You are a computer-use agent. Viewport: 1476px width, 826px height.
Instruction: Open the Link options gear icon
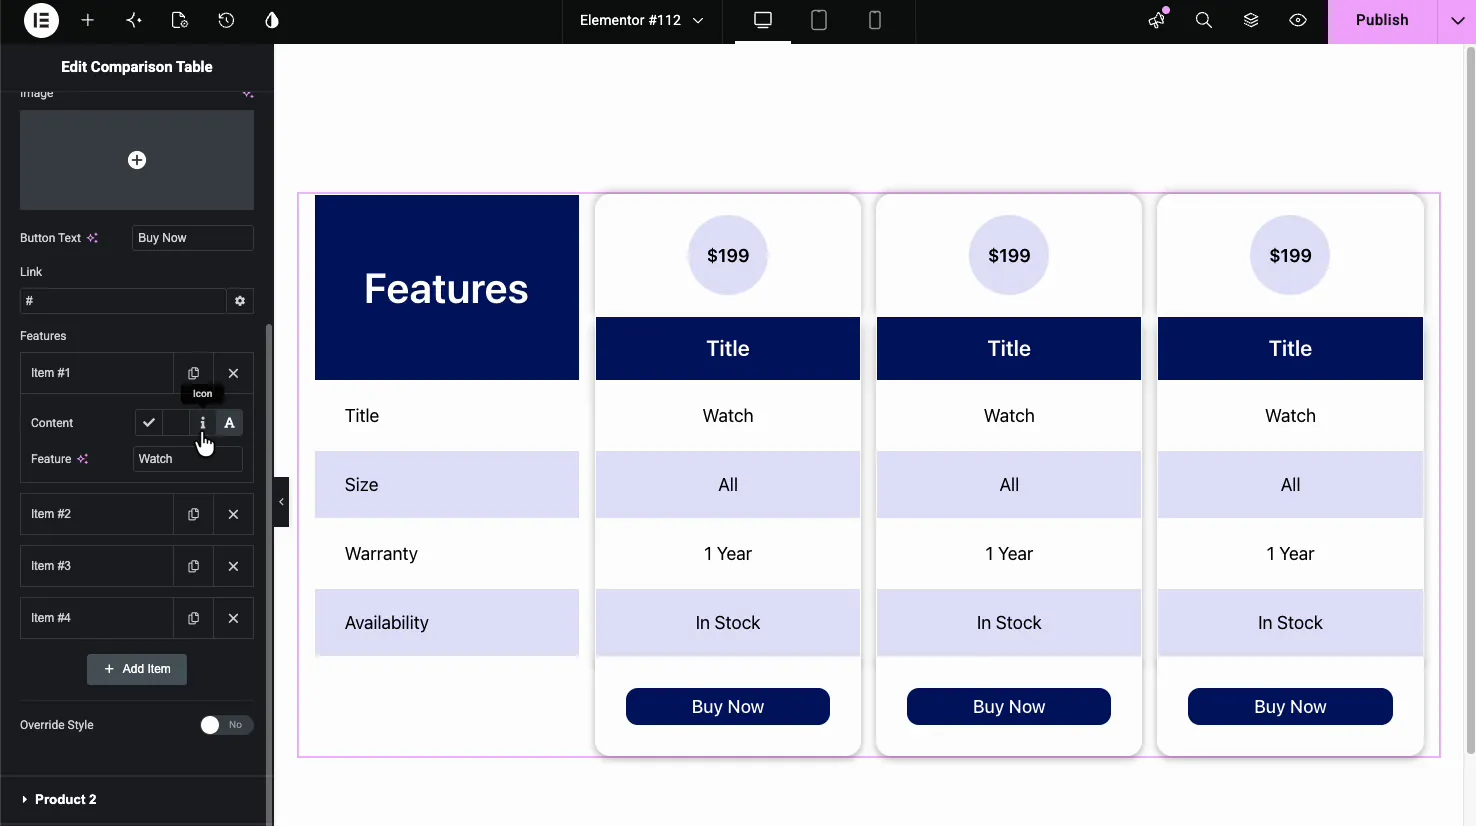point(240,301)
